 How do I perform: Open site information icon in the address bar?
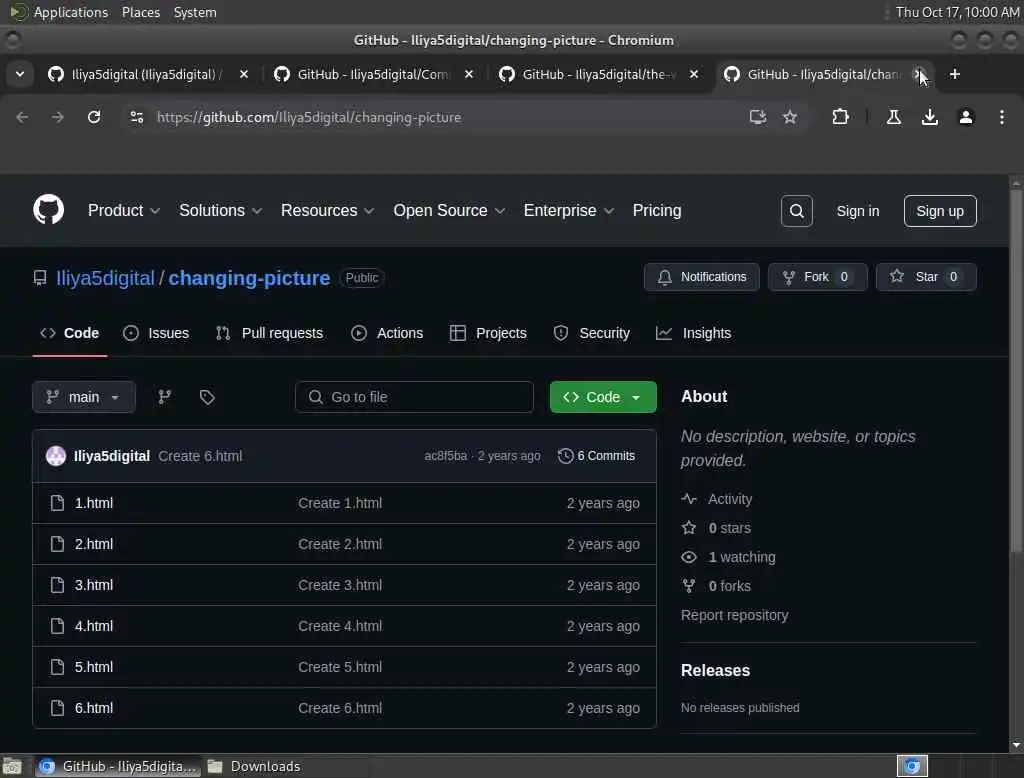click(136, 117)
